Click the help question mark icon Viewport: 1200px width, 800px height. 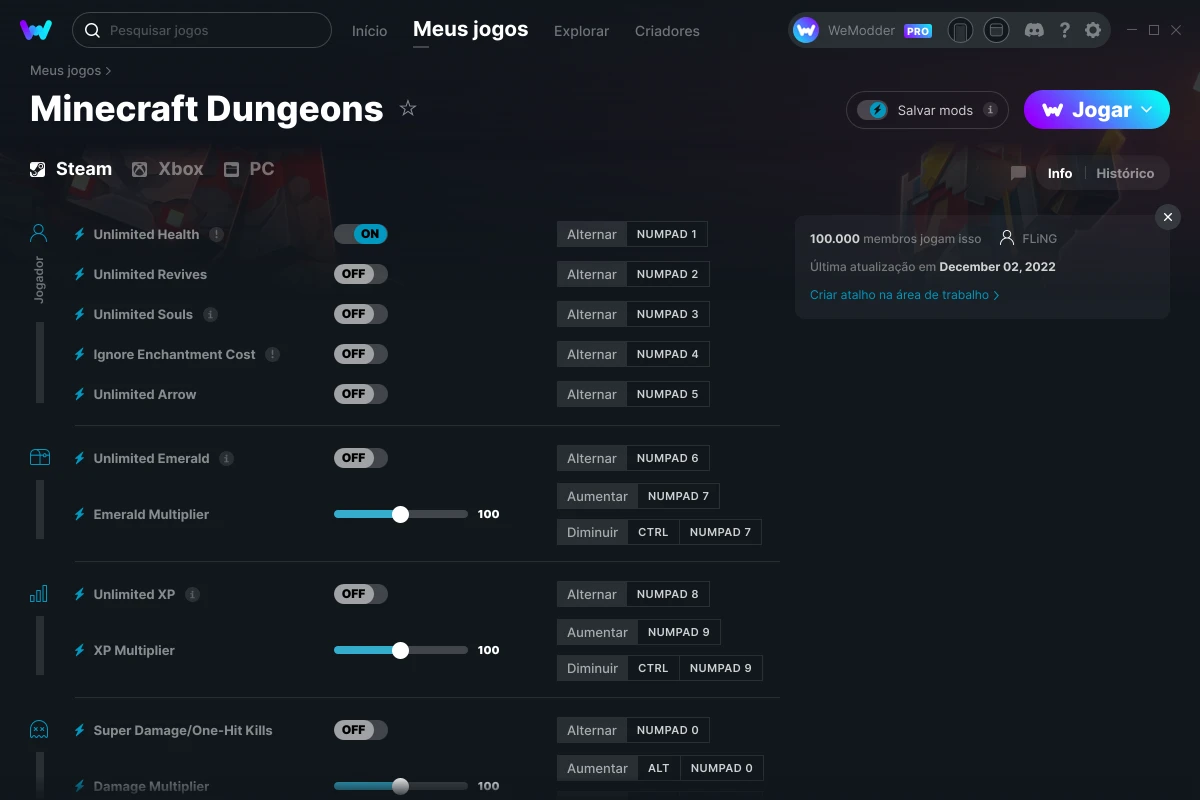coord(1064,30)
